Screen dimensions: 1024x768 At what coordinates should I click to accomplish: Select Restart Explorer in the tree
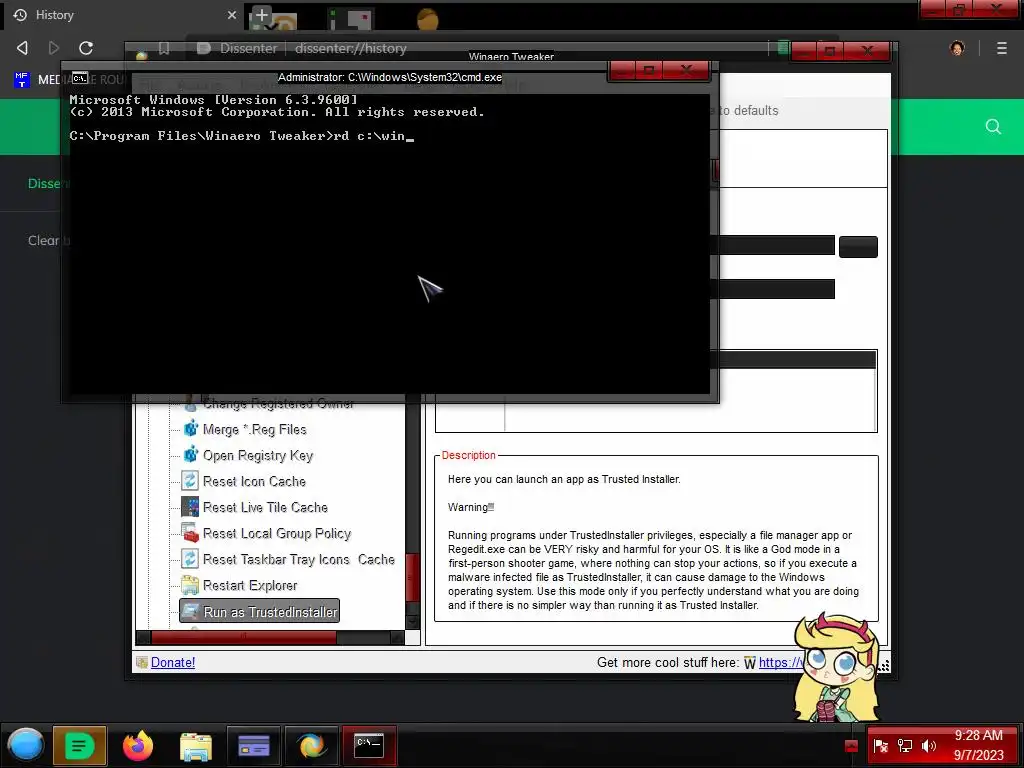click(249, 586)
